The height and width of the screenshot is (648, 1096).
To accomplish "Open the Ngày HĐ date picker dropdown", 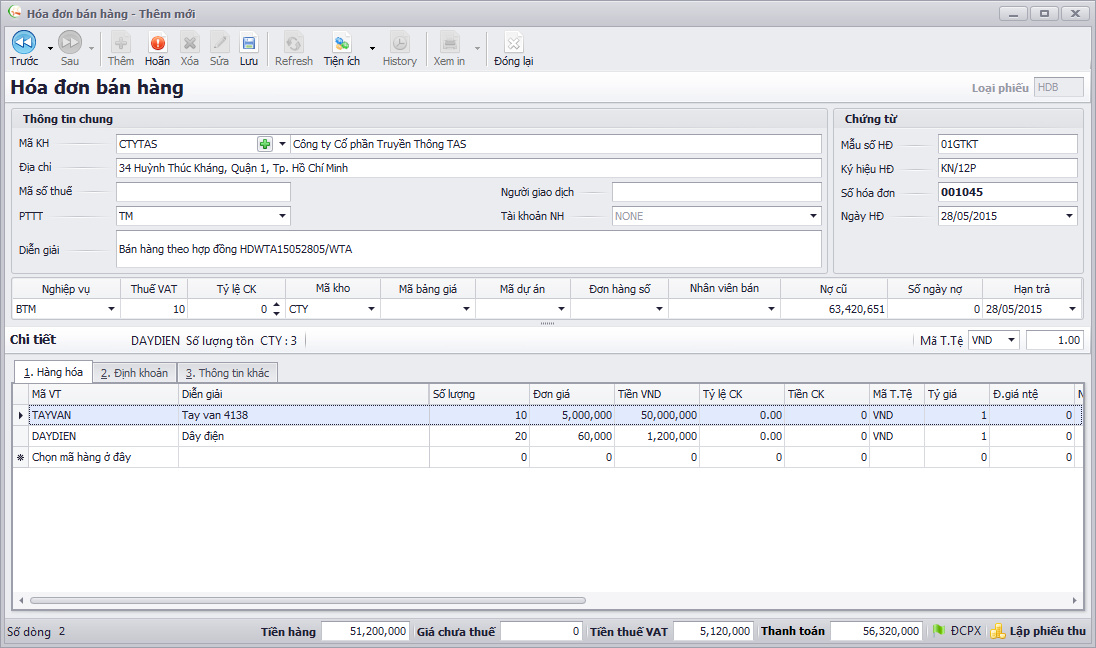I will pyautogui.click(x=1069, y=216).
